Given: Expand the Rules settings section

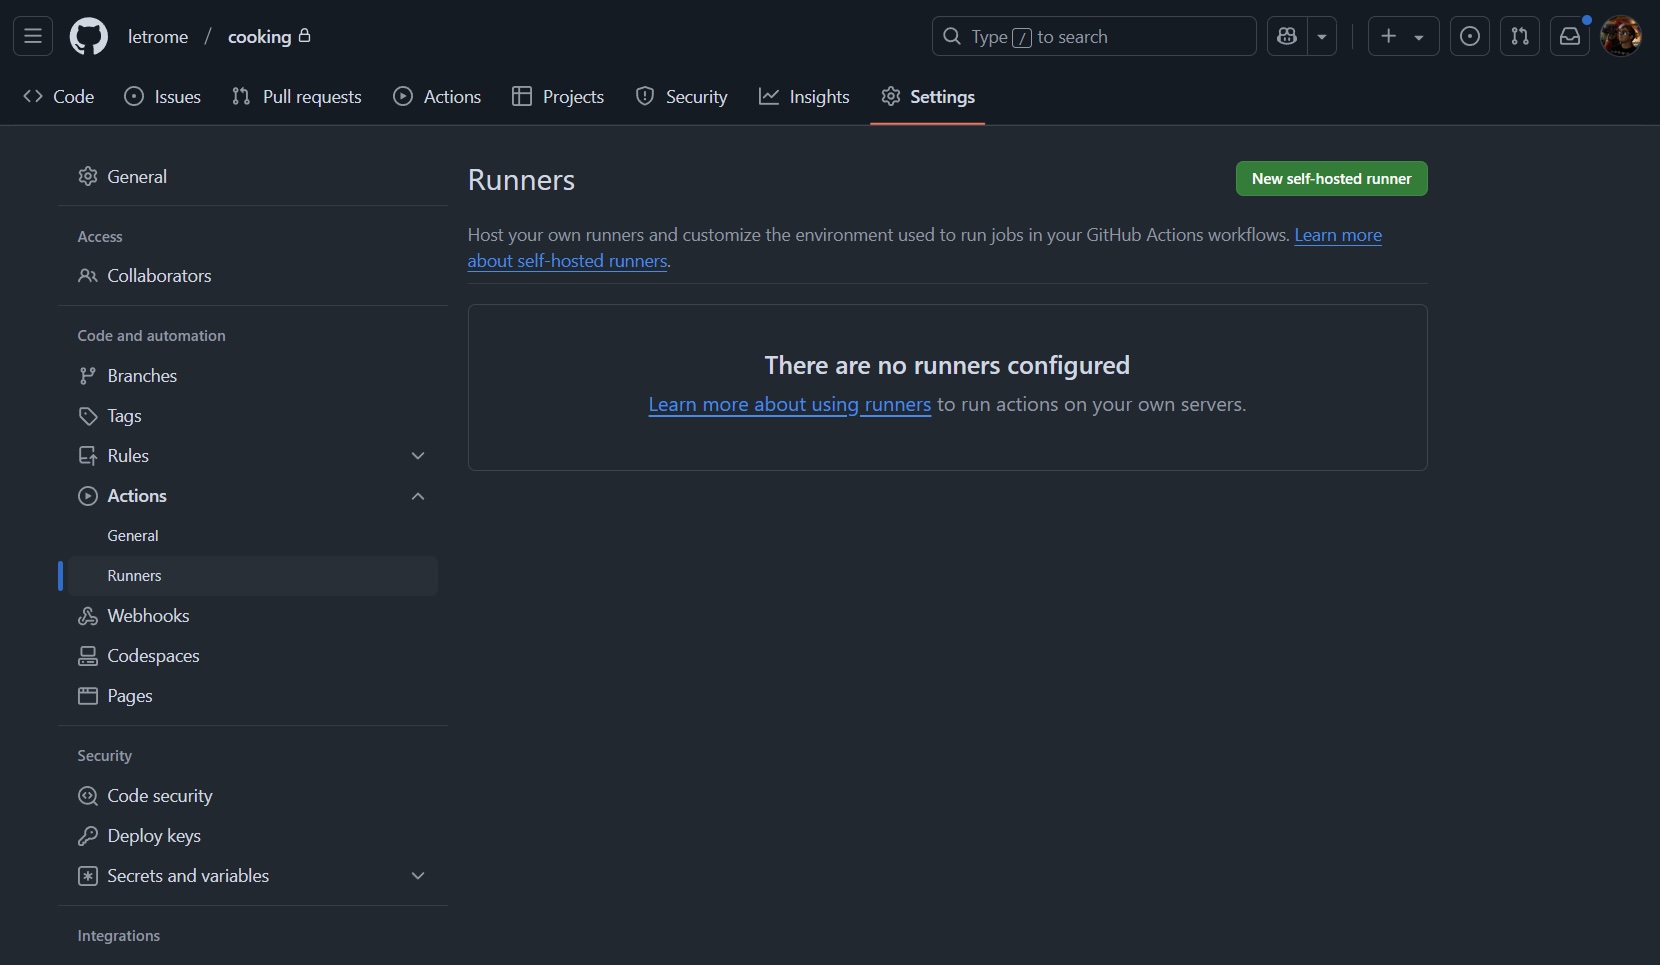Looking at the screenshot, I should point(417,455).
